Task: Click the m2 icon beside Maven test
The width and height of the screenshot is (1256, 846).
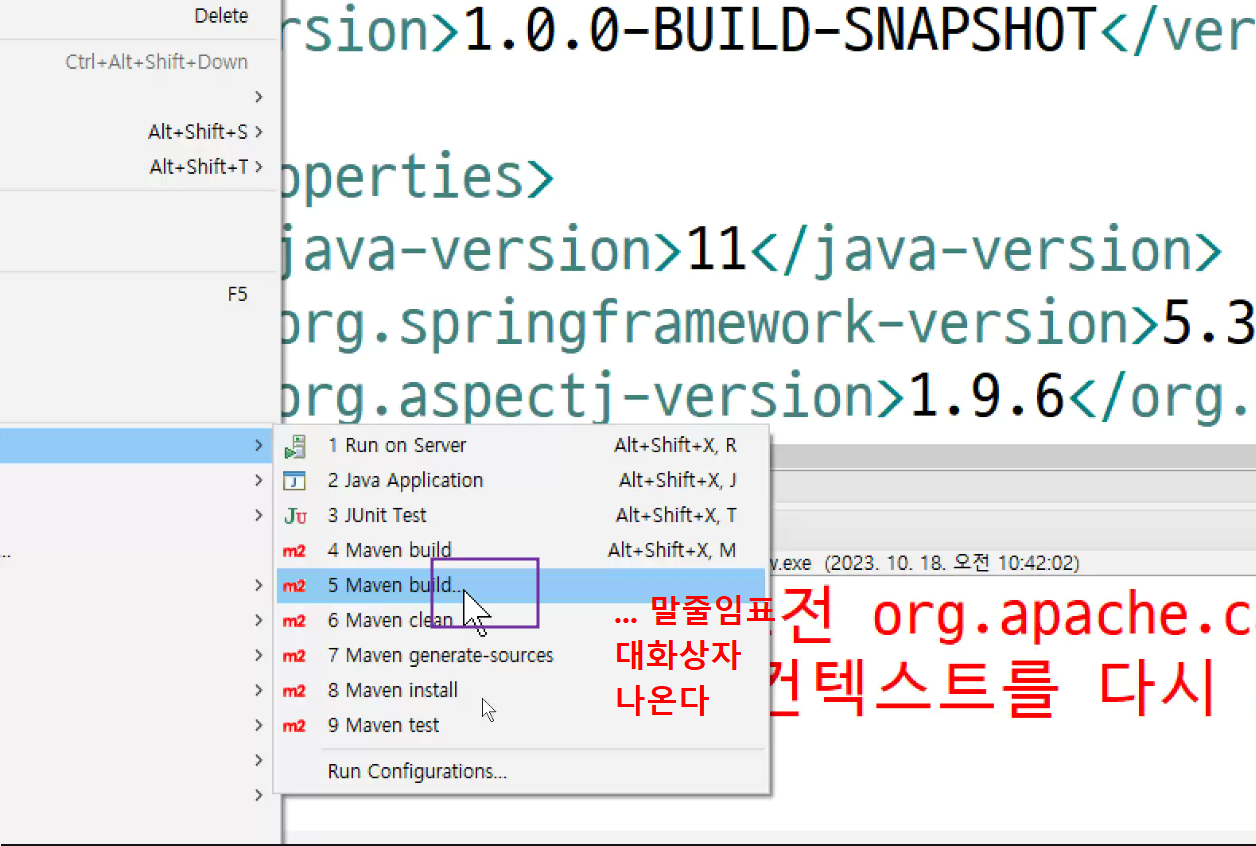Action: tap(294, 726)
